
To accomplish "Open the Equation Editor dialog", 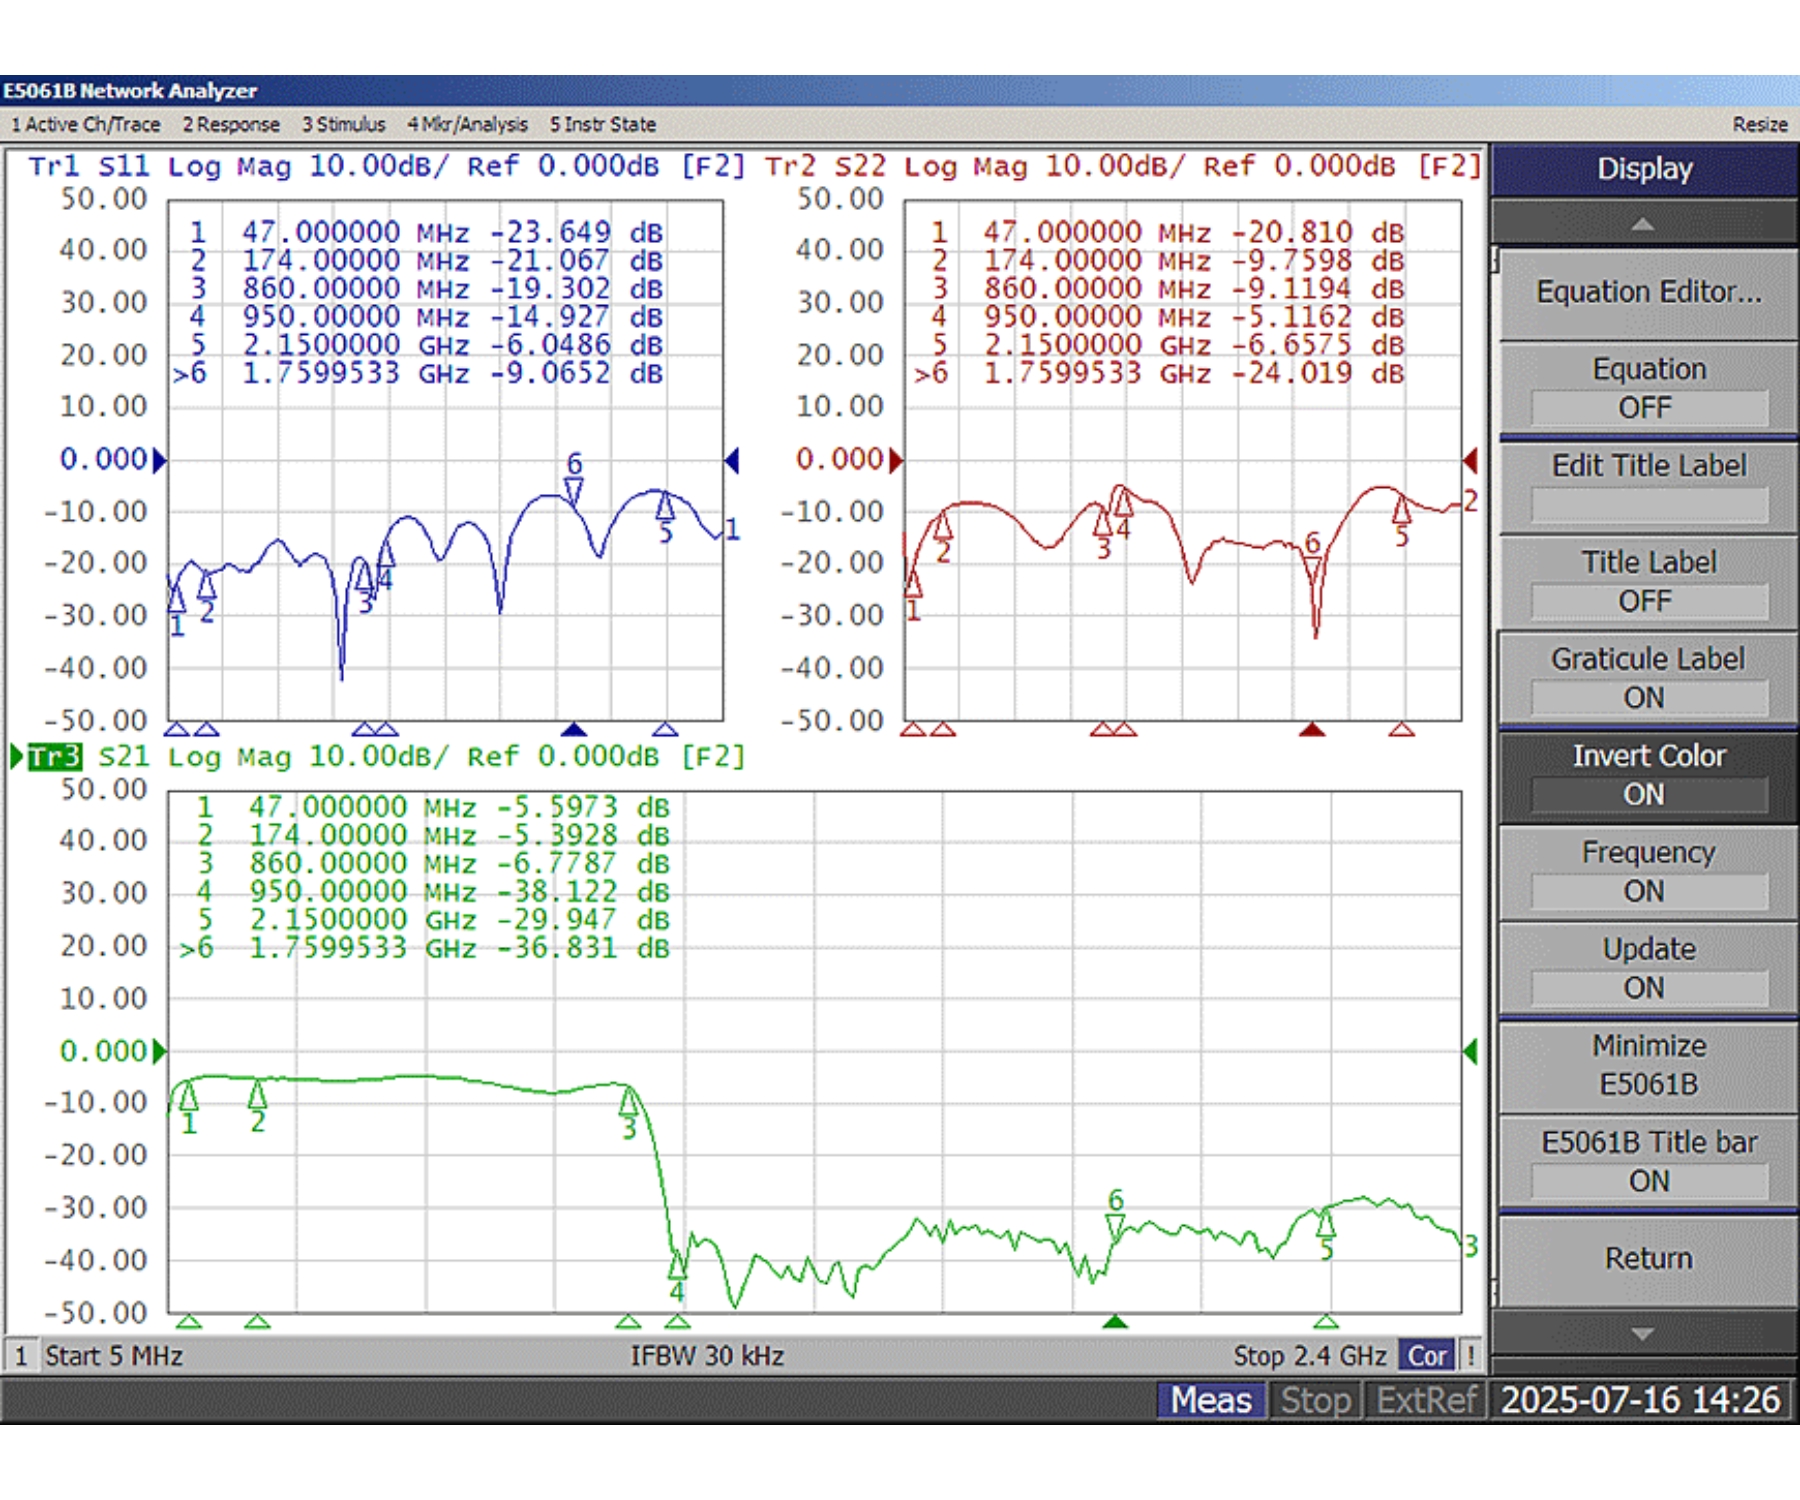I will (x=1647, y=292).
